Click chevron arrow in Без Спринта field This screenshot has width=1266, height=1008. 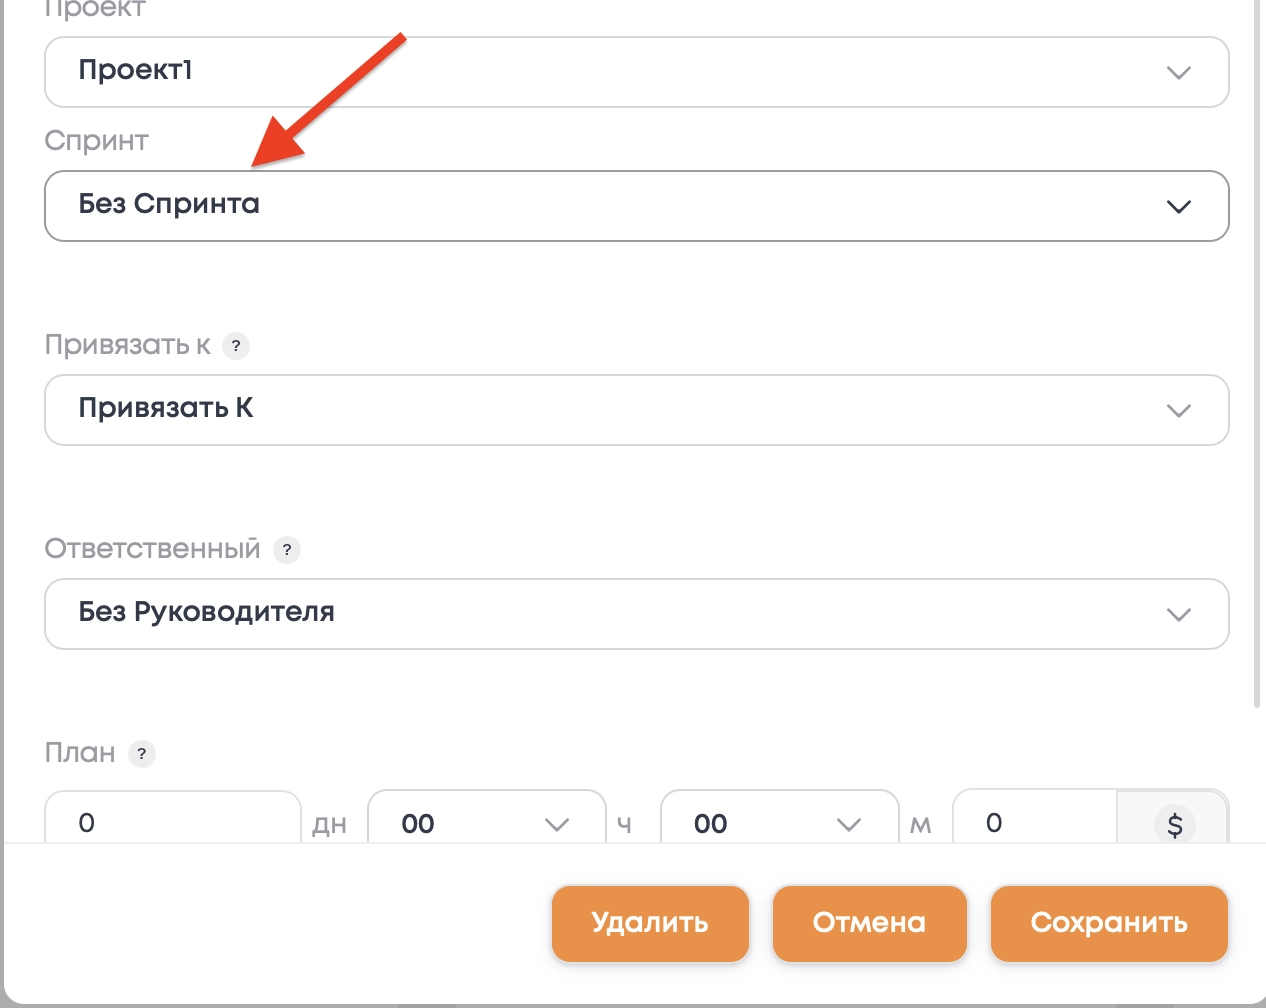(x=1179, y=207)
